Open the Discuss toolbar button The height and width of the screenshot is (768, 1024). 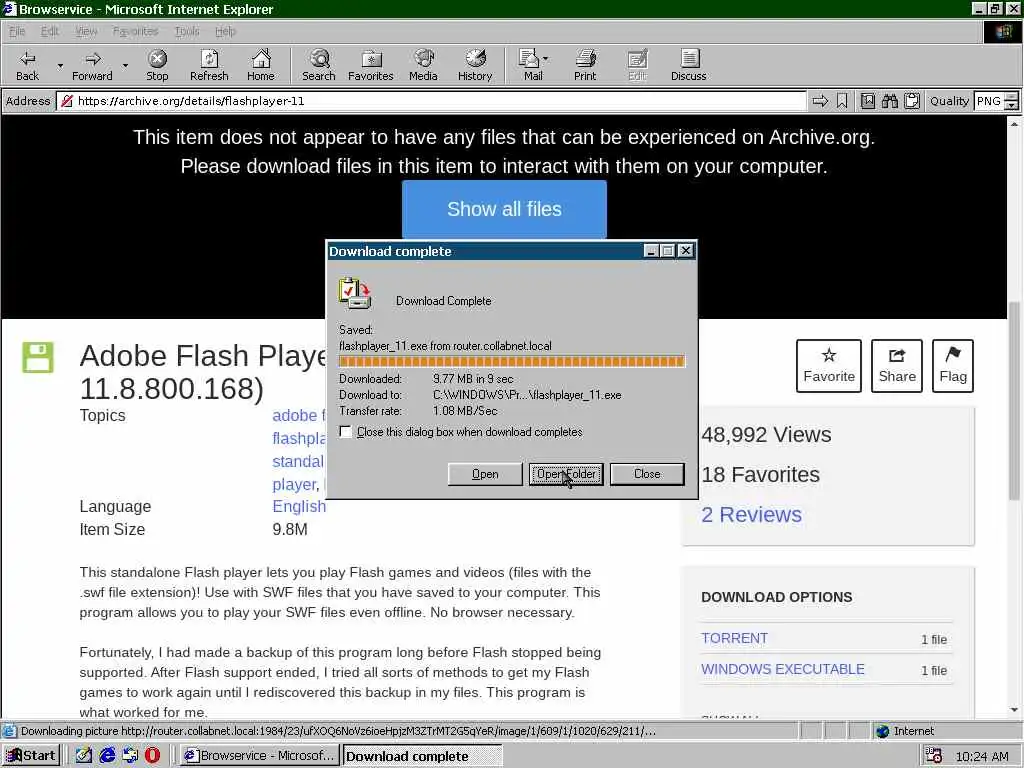click(688, 65)
